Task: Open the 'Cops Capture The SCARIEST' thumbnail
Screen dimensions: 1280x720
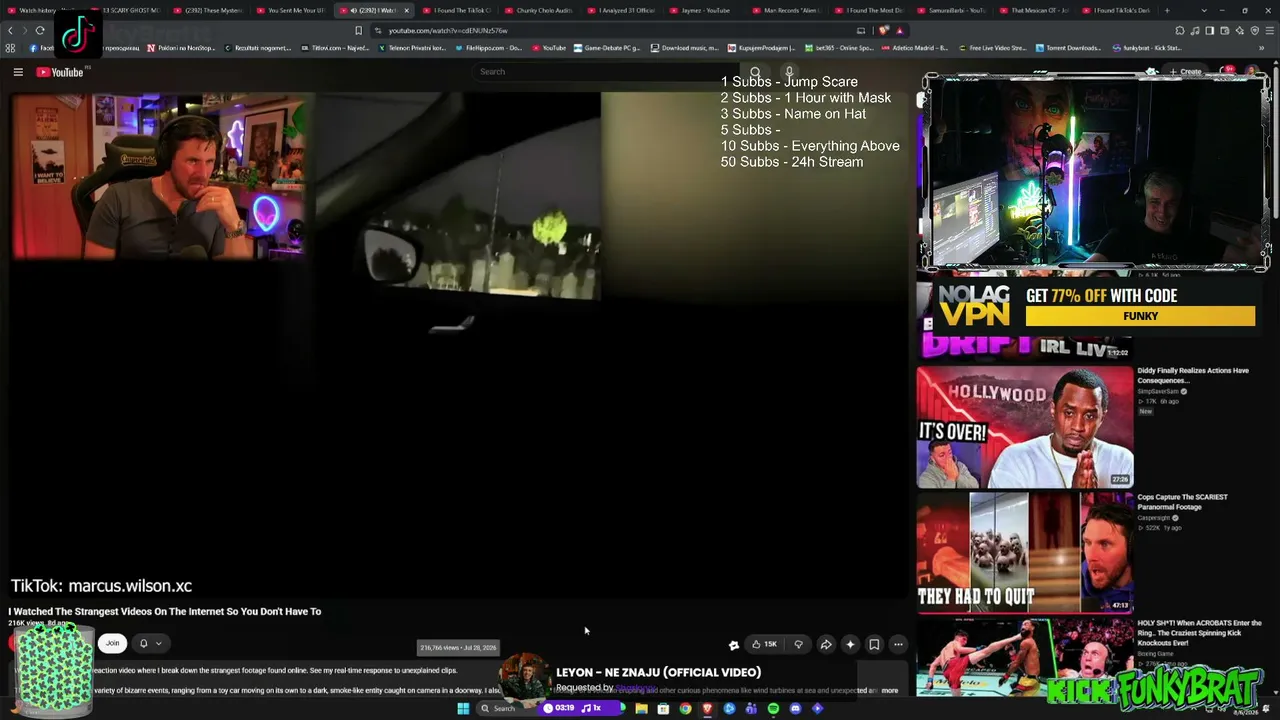Action: [x=1025, y=552]
